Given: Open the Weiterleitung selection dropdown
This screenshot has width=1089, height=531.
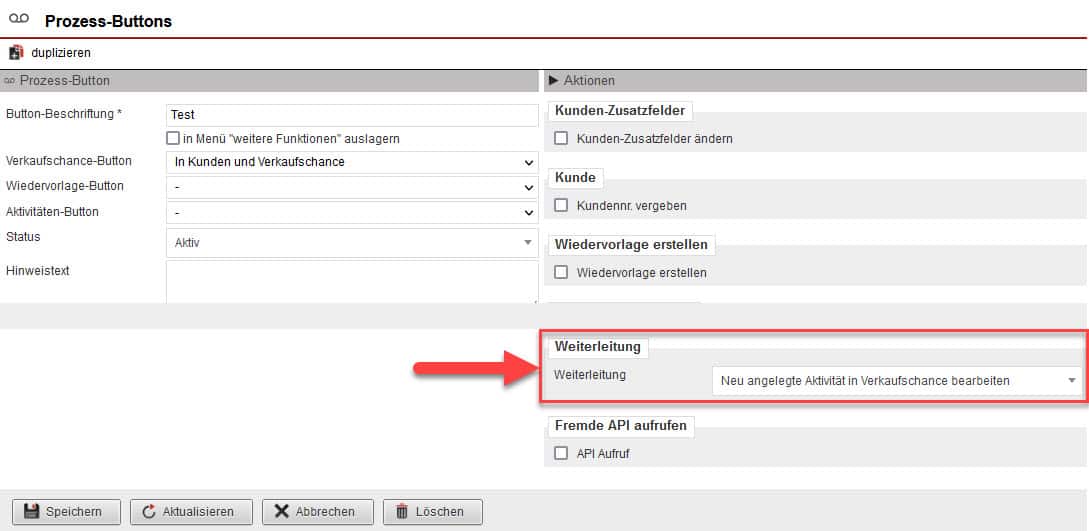Looking at the screenshot, I should [x=896, y=380].
